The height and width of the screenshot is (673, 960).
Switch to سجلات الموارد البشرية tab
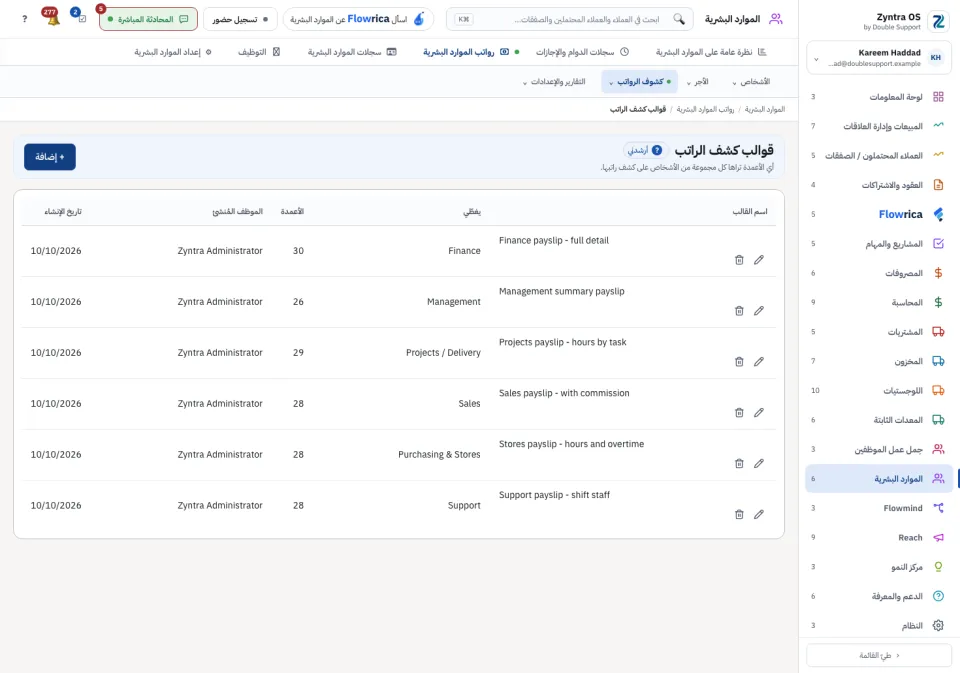pos(352,52)
